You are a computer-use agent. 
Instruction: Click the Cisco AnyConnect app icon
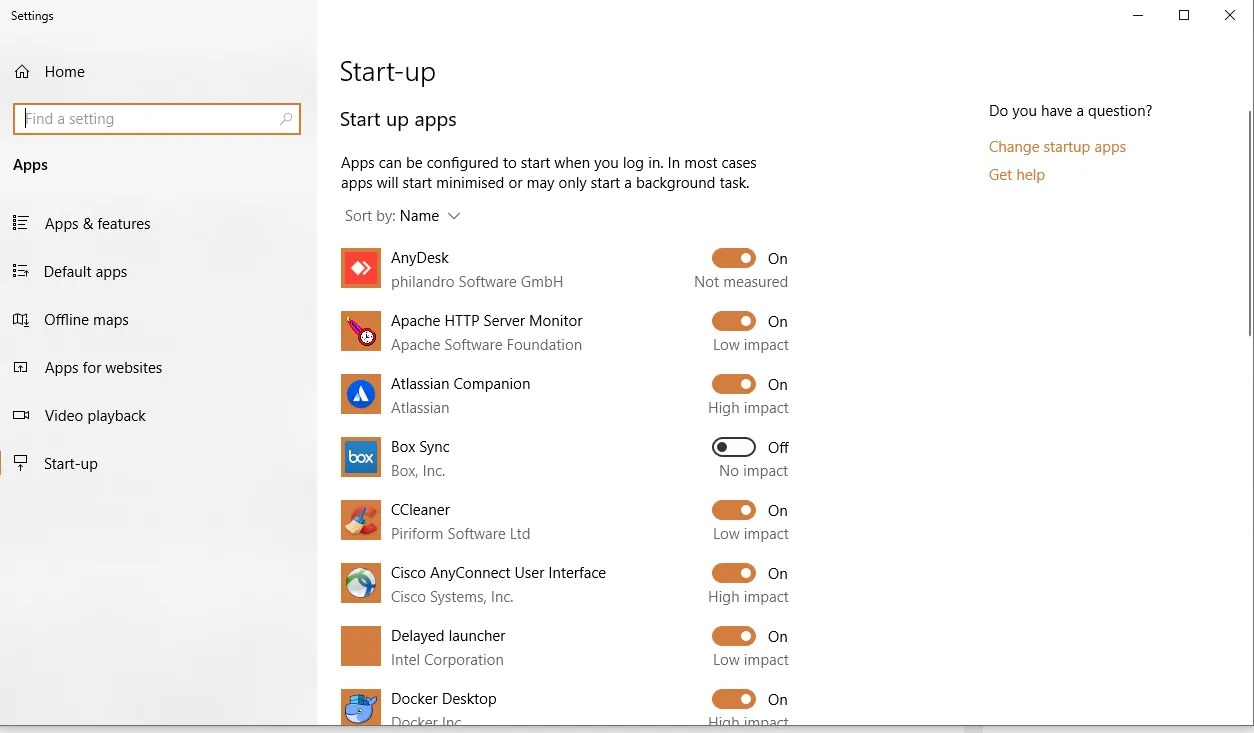[361, 583]
